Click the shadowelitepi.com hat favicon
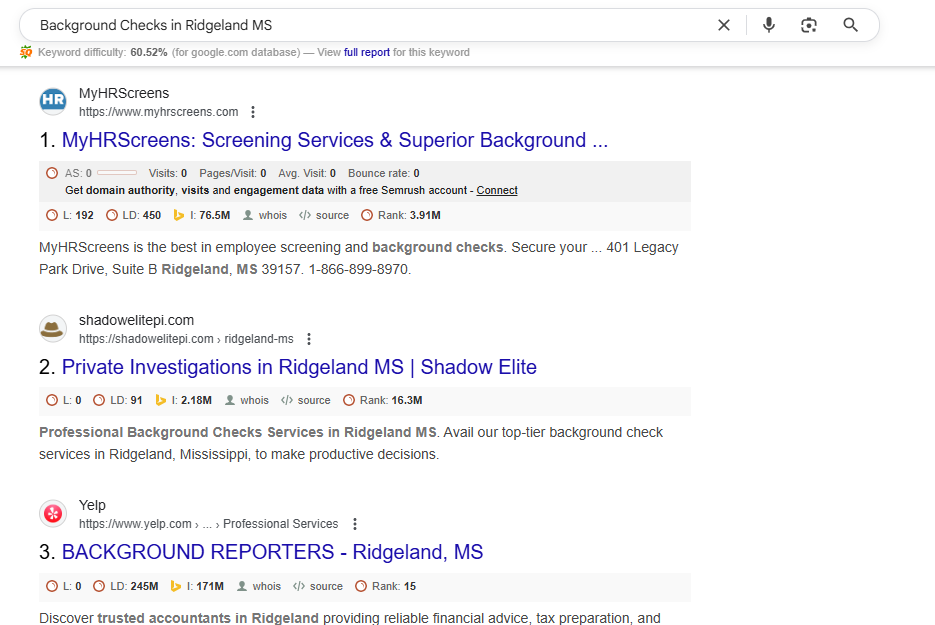The image size is (935, 625). point(52,328)
